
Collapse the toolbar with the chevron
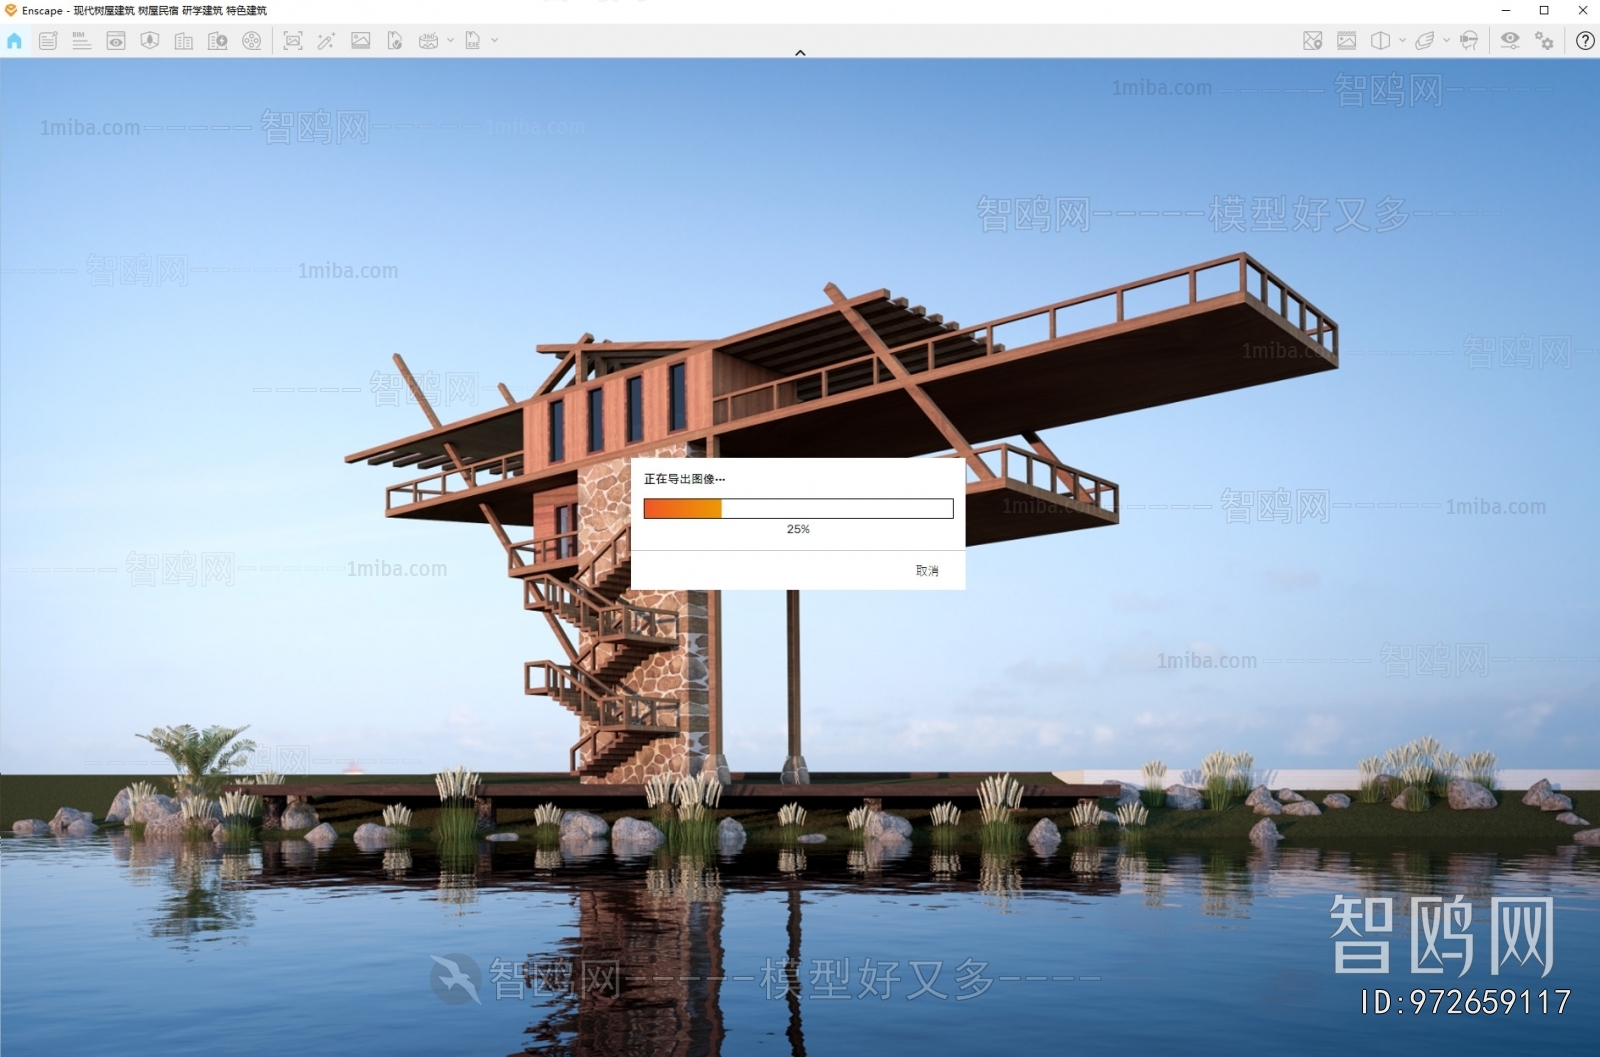pos(800,52)
